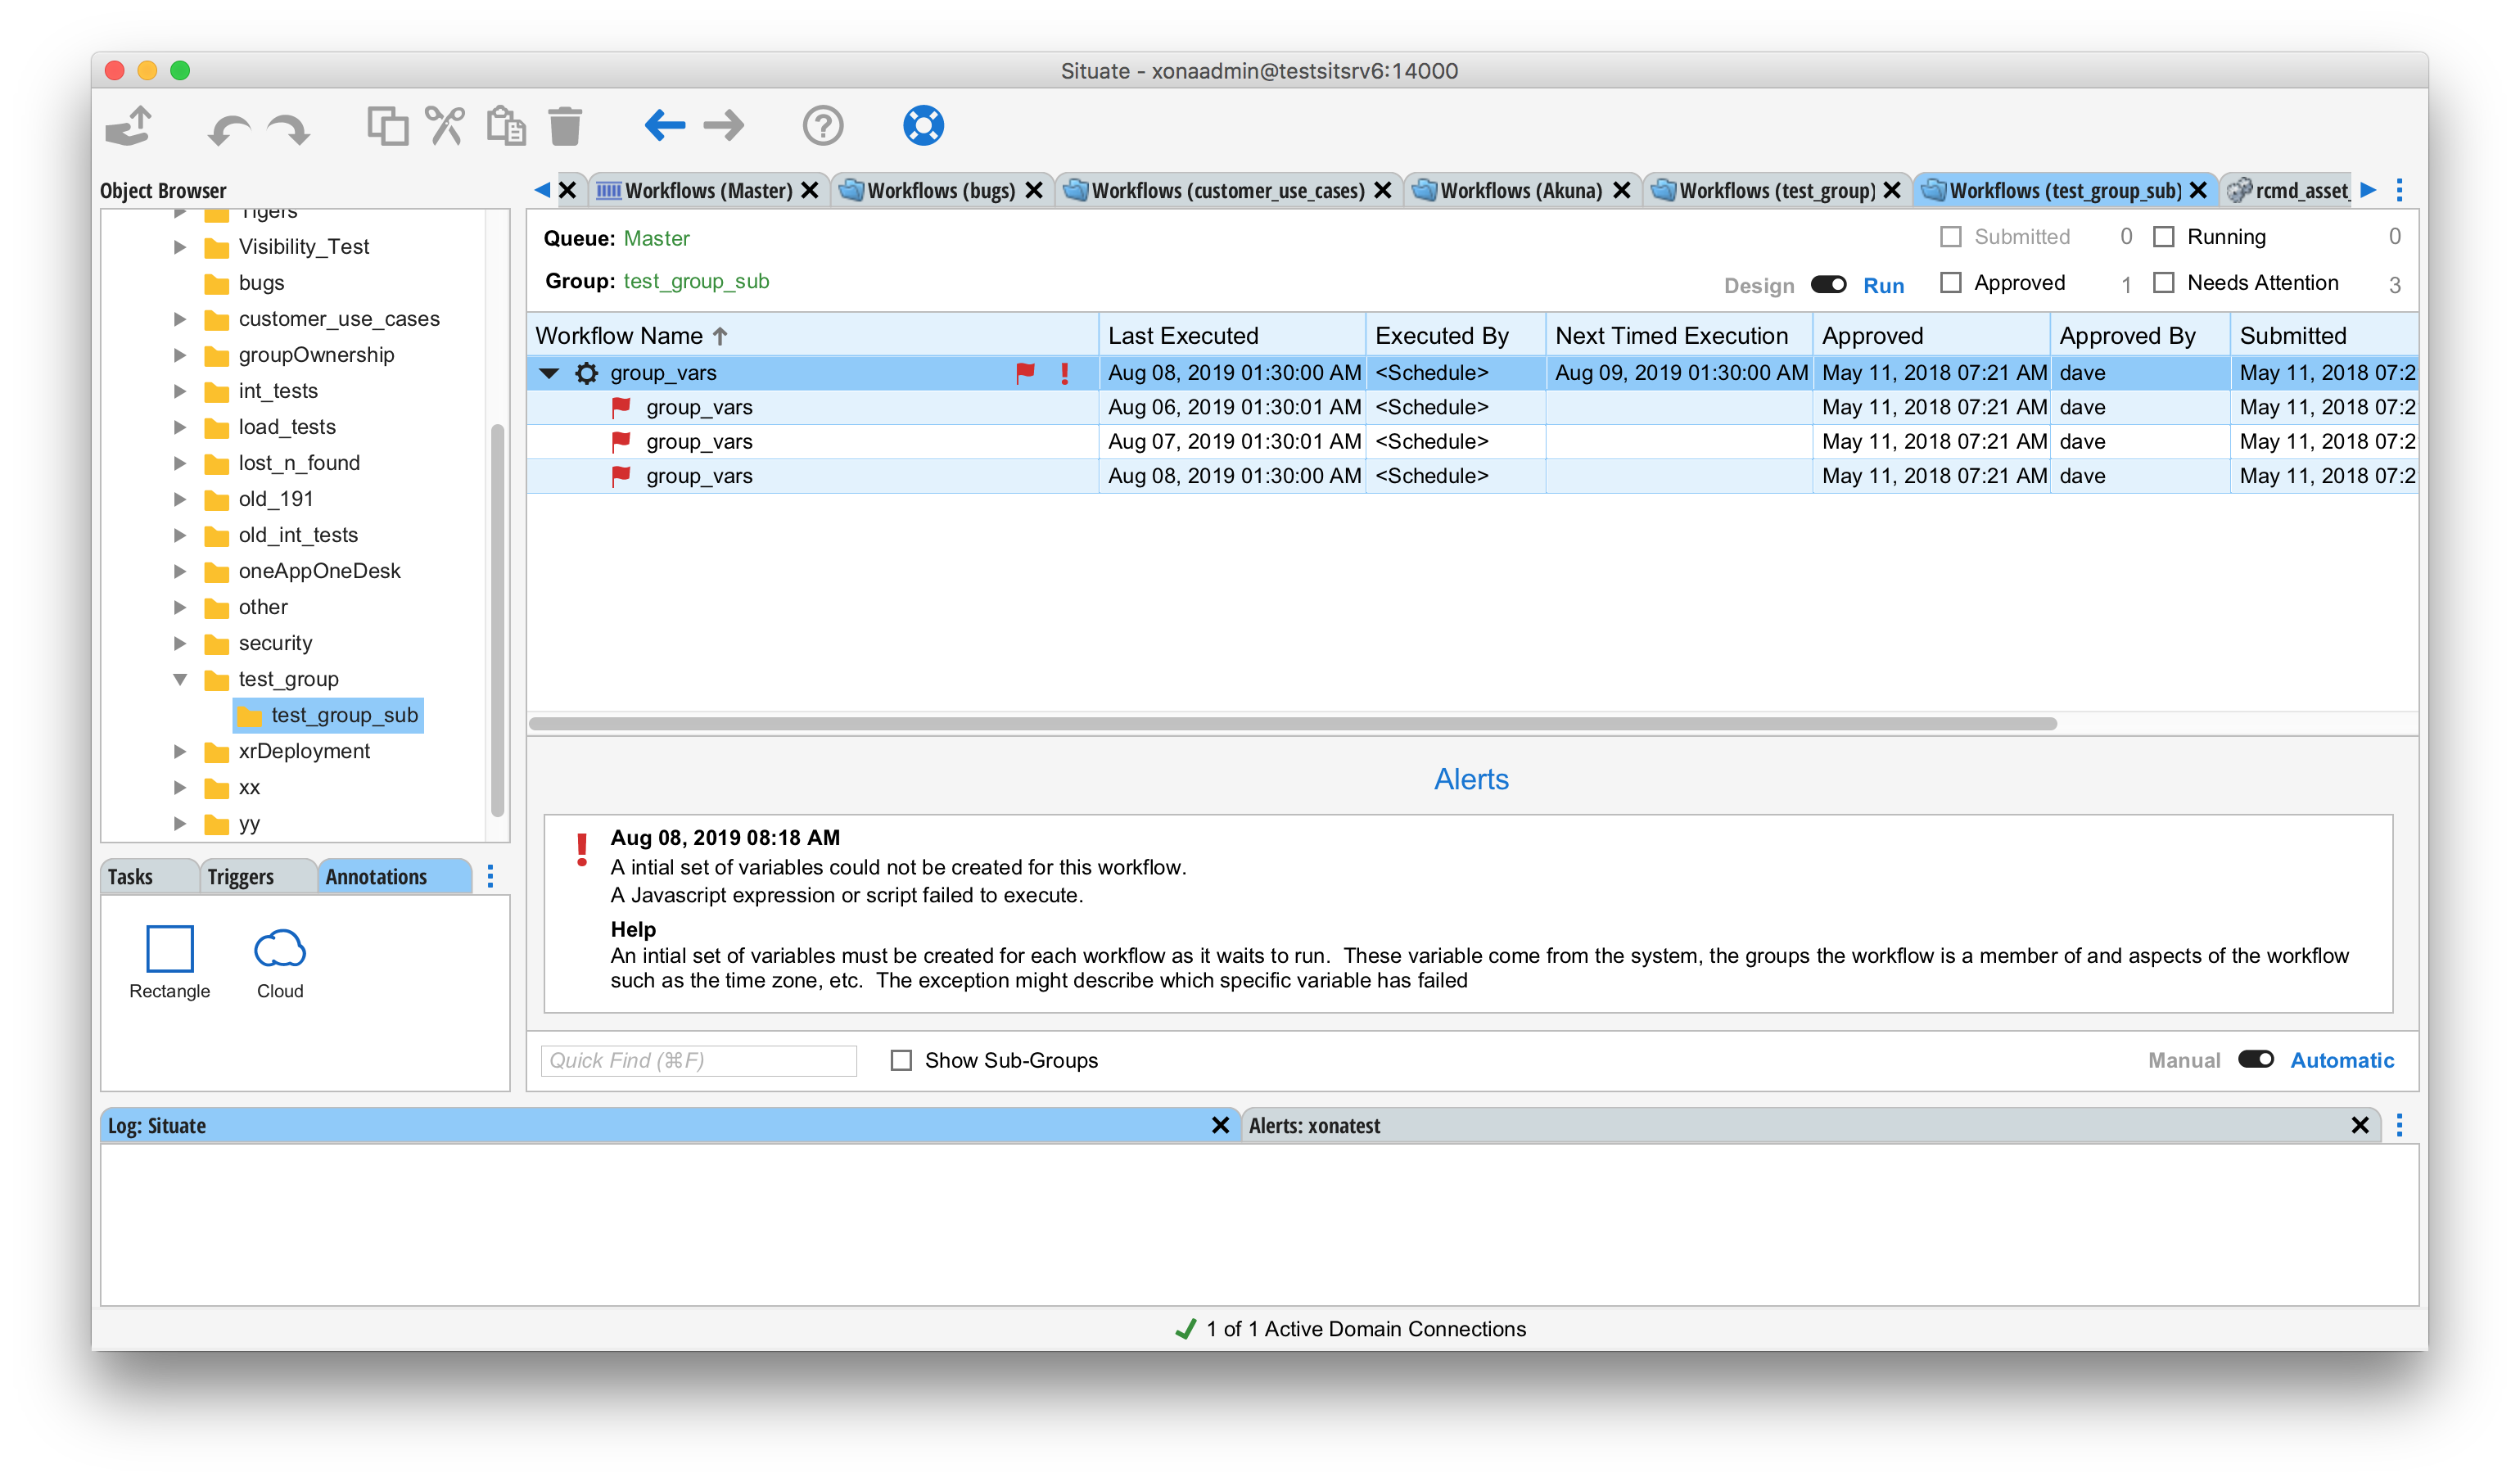Click the Redo arrow icon
The image size is (2520, 1482).
tap(290, 128)
